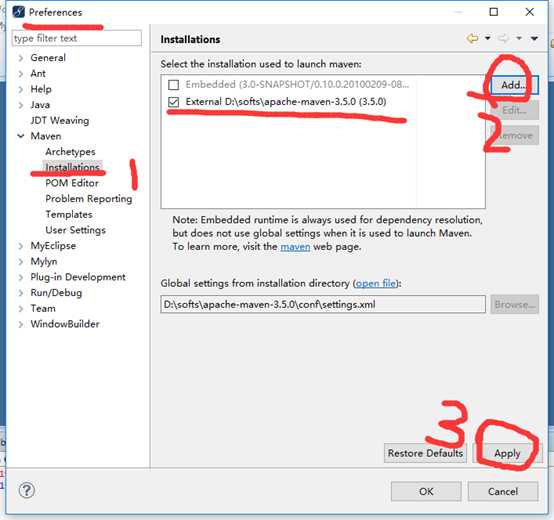The height and width of the screenshot is (520, 554).
Task: Expand the Java preferences node
Action: click(21, 105)
